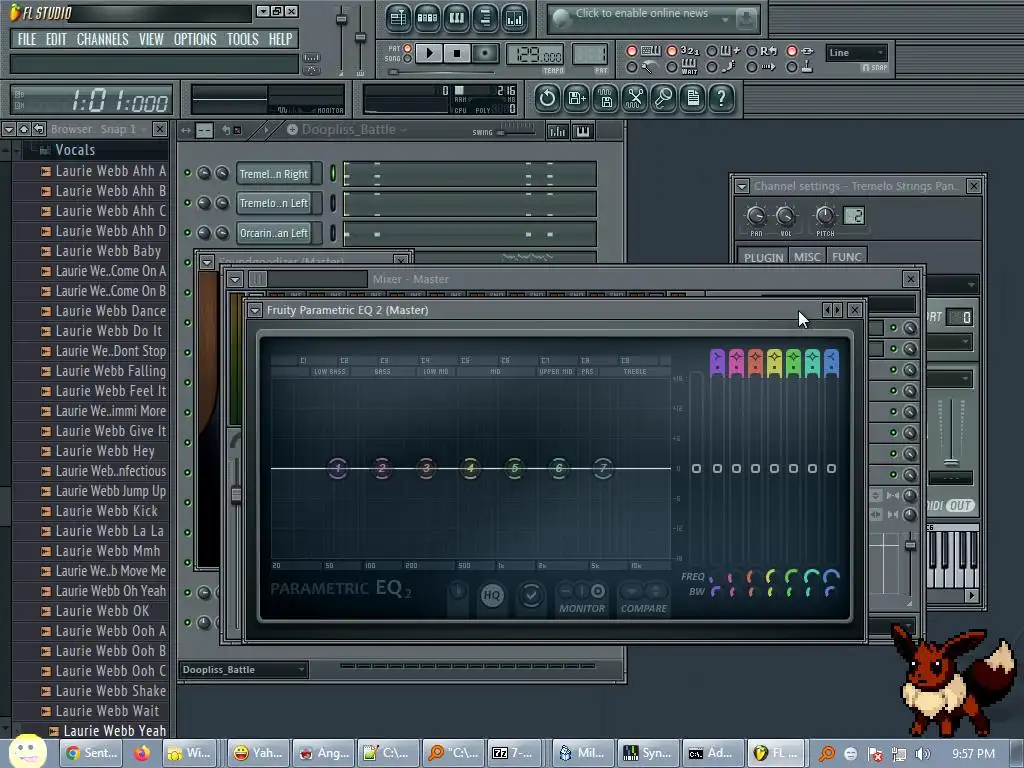Click the help question mark icon
Screen dimensions: 1024x768
722,99
